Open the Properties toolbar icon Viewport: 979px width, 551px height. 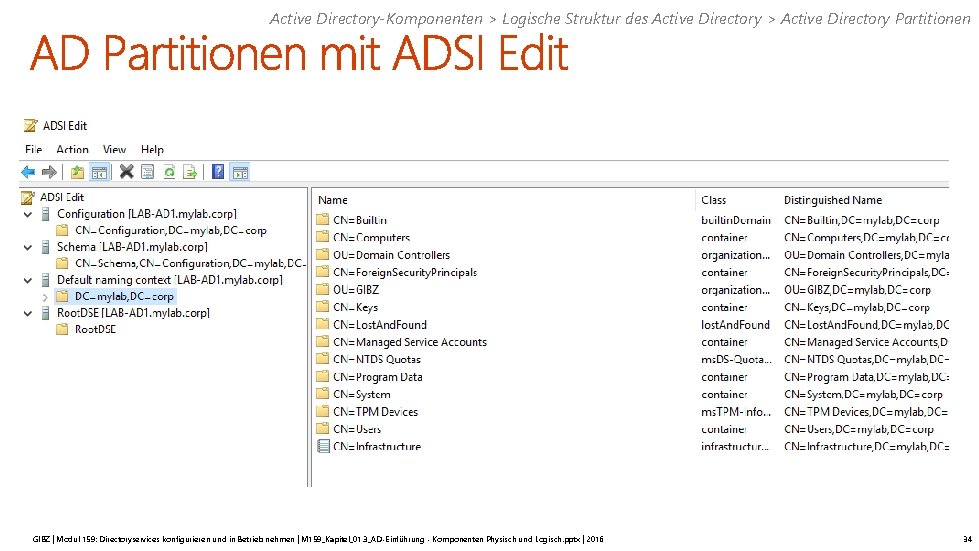click(147, 172)
